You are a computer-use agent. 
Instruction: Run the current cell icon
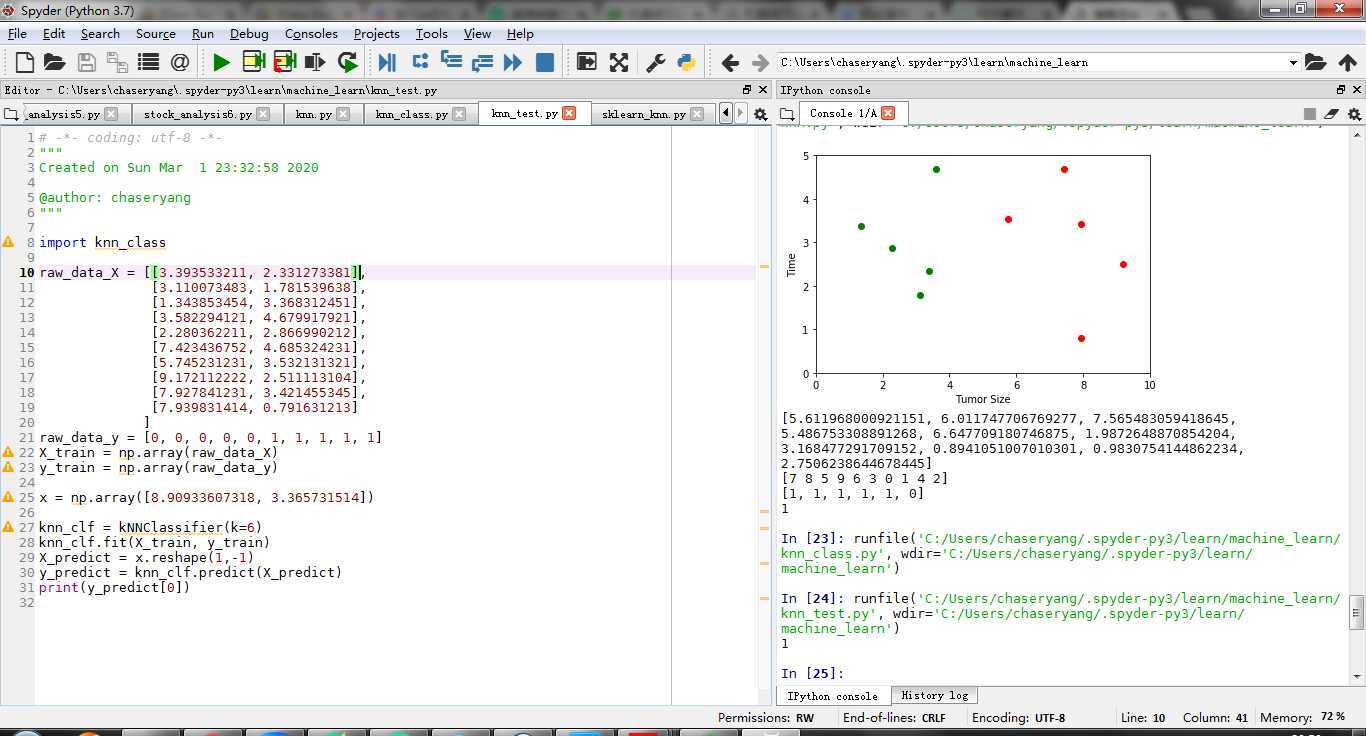(x=253, y=62)
